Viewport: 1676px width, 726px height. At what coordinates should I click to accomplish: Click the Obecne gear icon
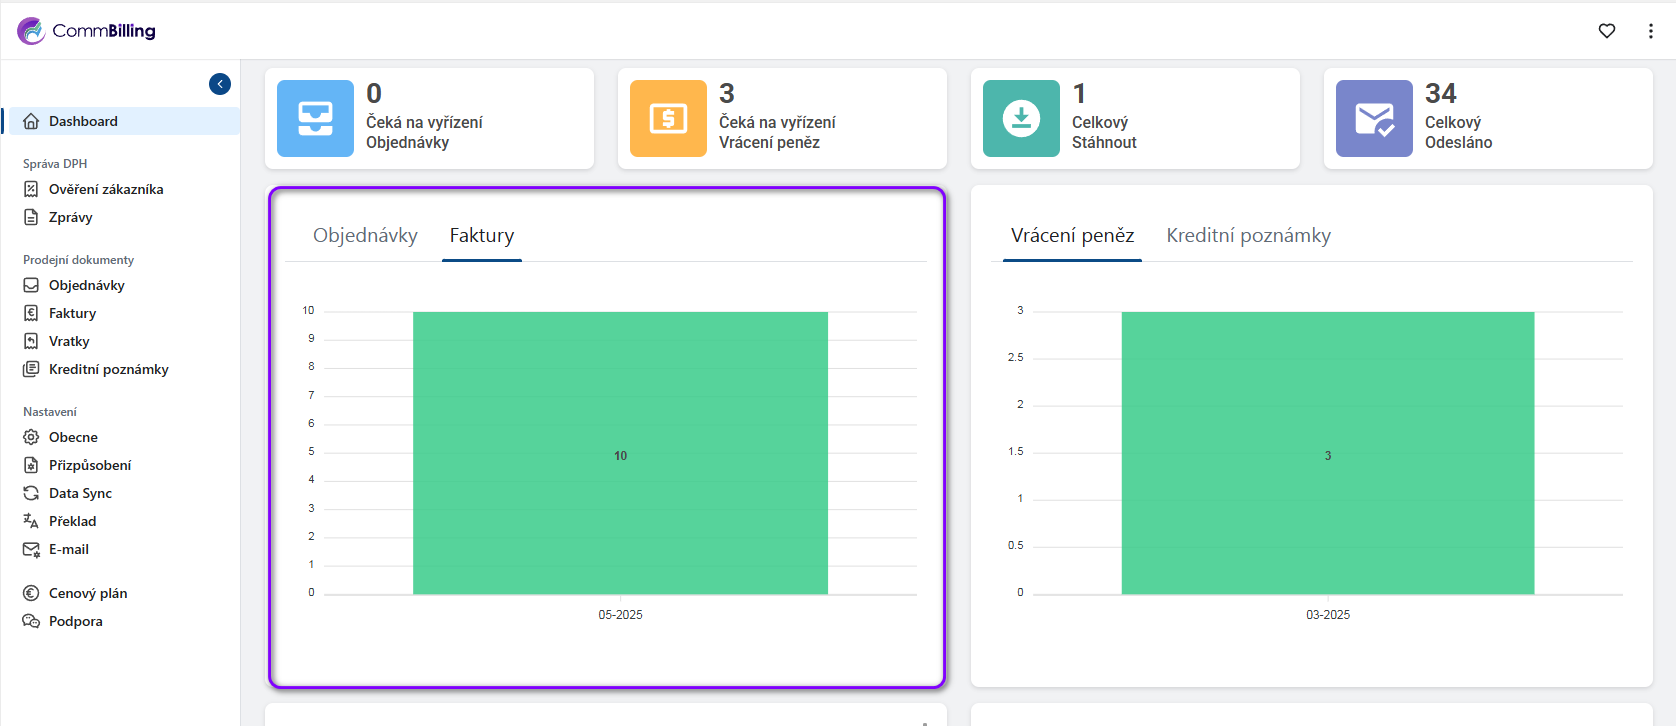tap(31, 437)
